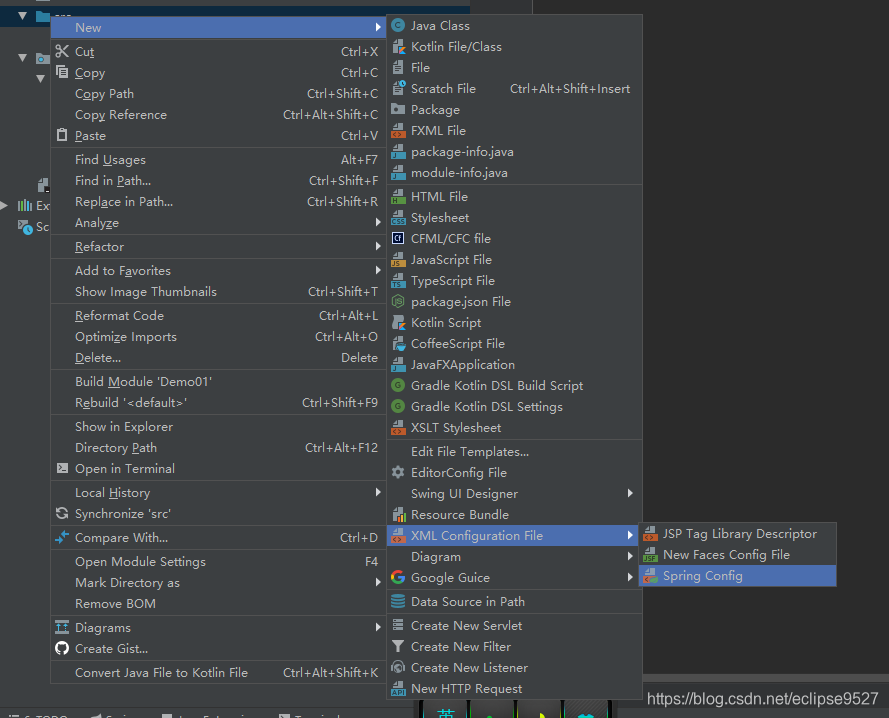
Task: Click the XSLT Stylesheet icon
Action: coord(399,428)
